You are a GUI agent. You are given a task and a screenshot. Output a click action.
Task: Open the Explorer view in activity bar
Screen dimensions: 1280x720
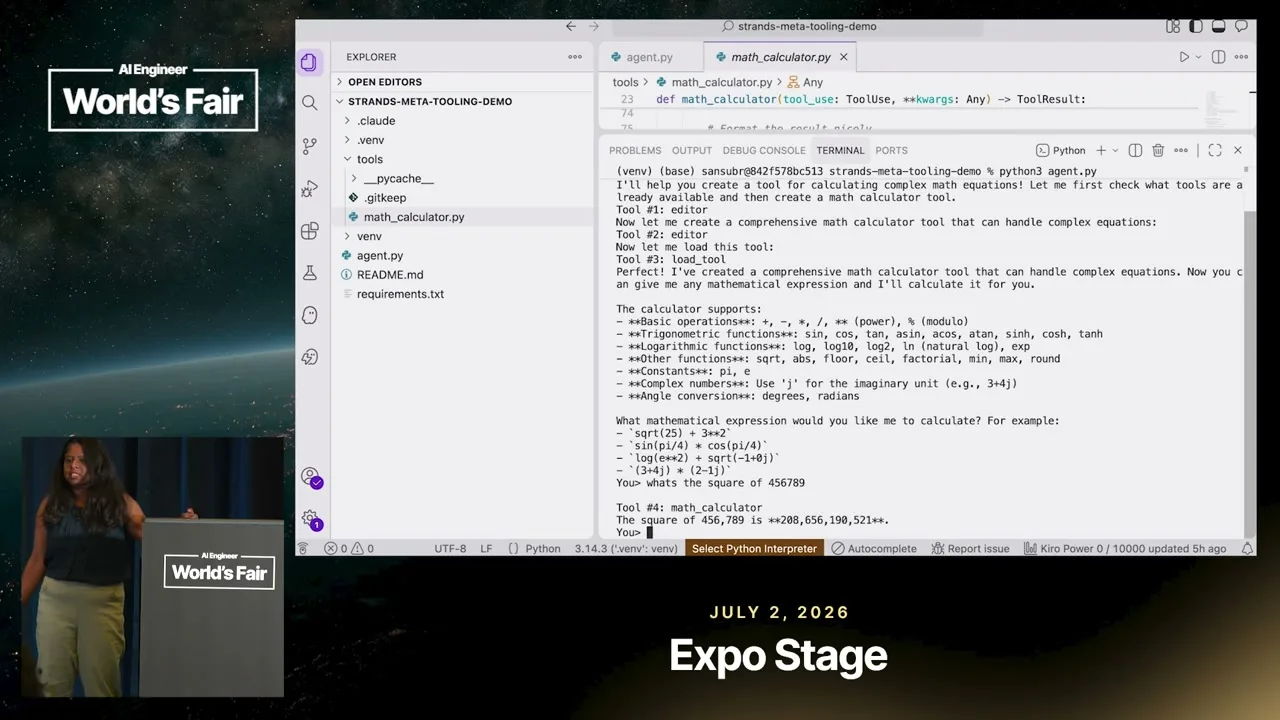click(309, 62)
